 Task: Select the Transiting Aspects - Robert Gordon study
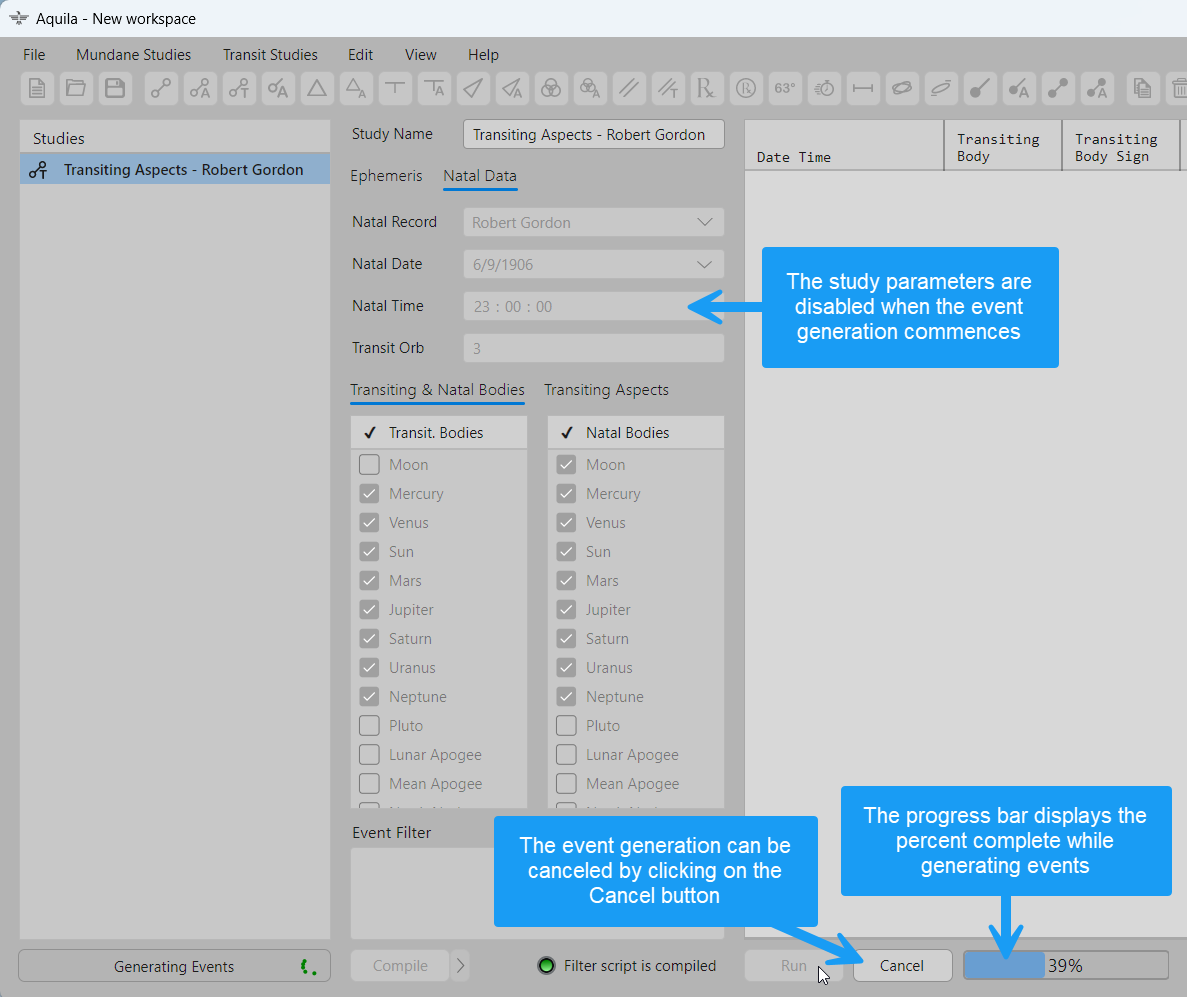(175, 170)
